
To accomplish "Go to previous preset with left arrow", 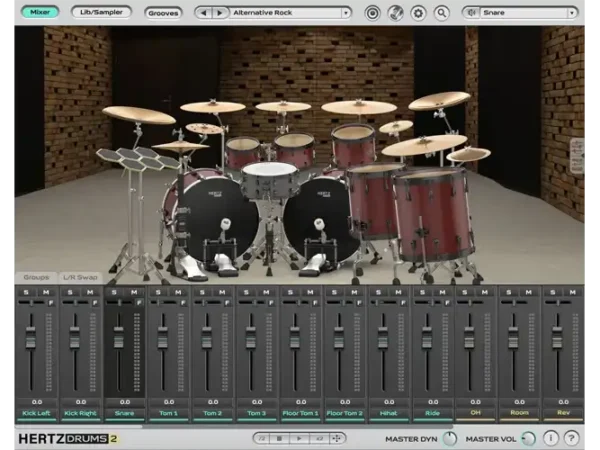I will (x=204, y=13).
